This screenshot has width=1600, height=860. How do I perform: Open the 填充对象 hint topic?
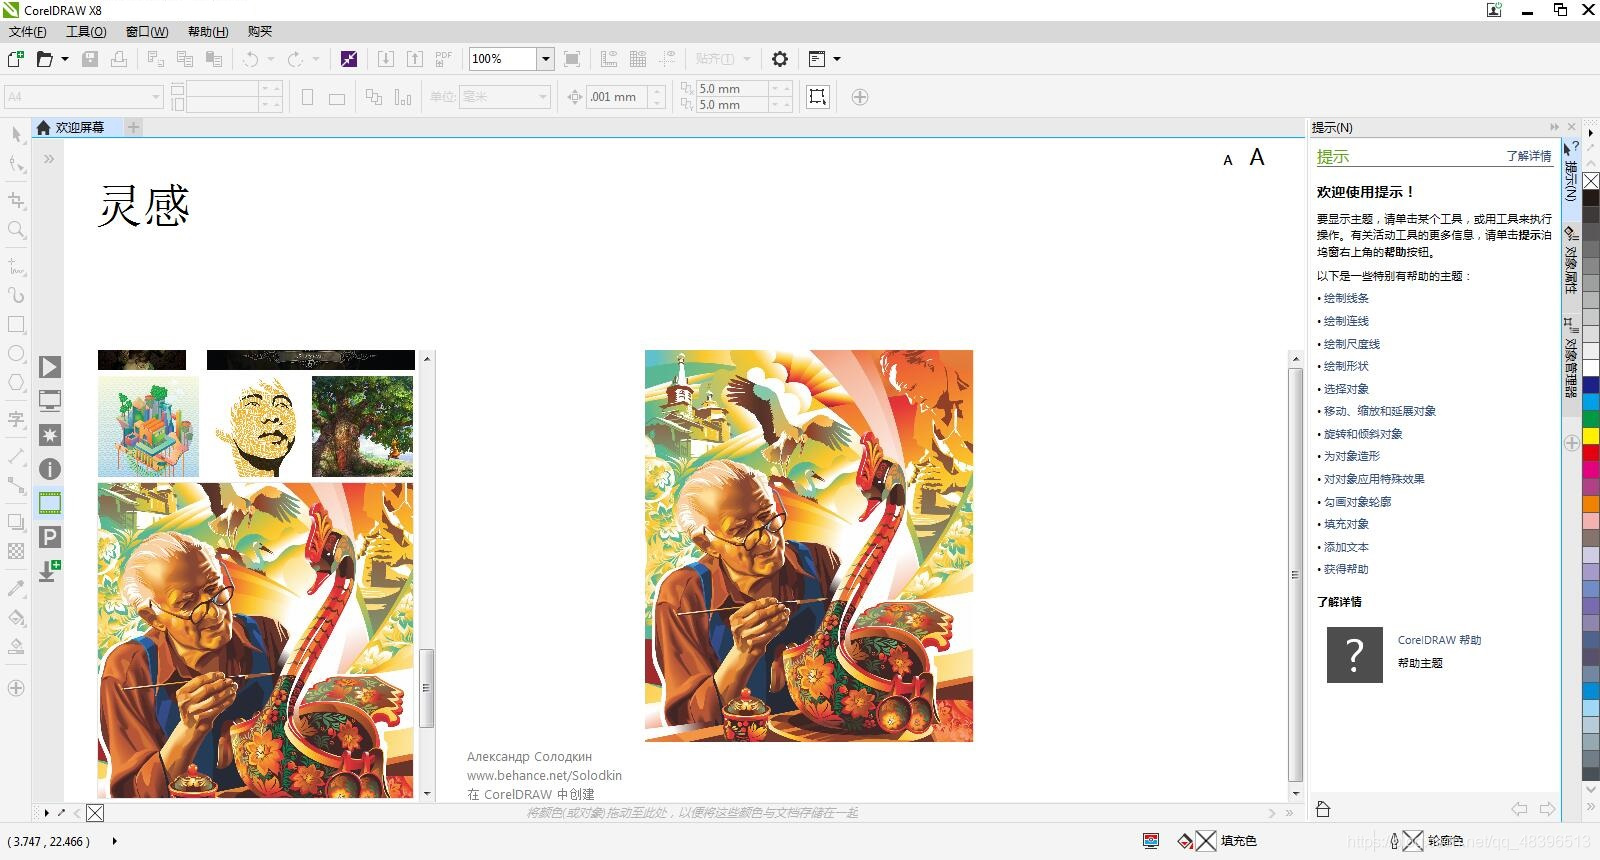tap(1346, 524)
